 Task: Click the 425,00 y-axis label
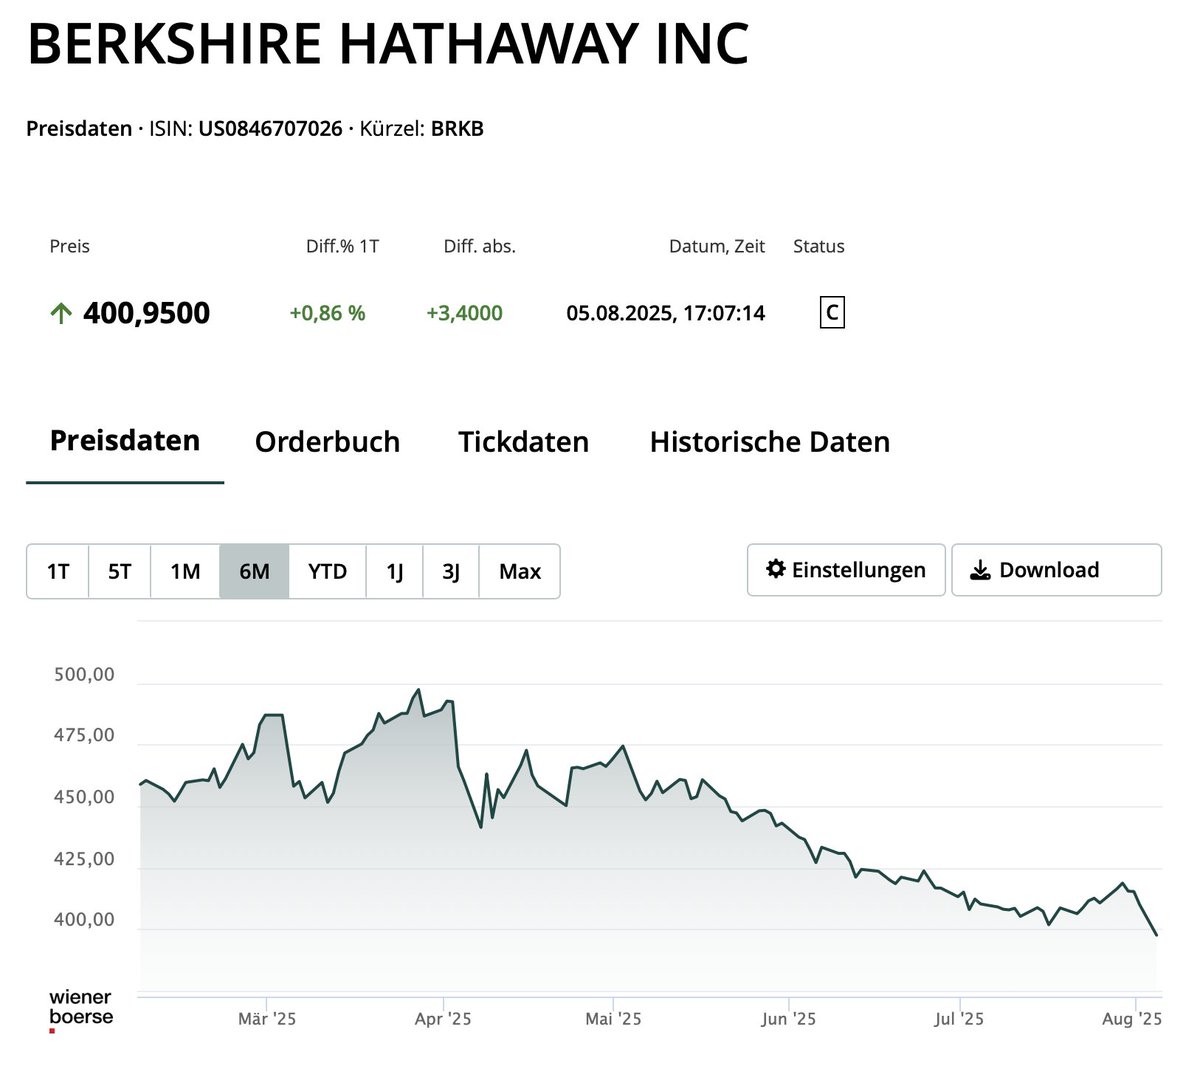point(84,859)
